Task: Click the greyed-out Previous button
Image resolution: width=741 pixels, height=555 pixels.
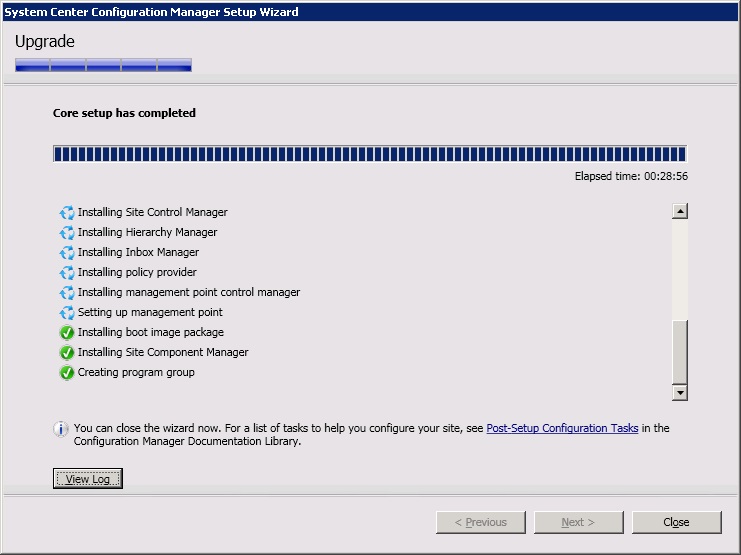Action: click(x=481, y=522)
